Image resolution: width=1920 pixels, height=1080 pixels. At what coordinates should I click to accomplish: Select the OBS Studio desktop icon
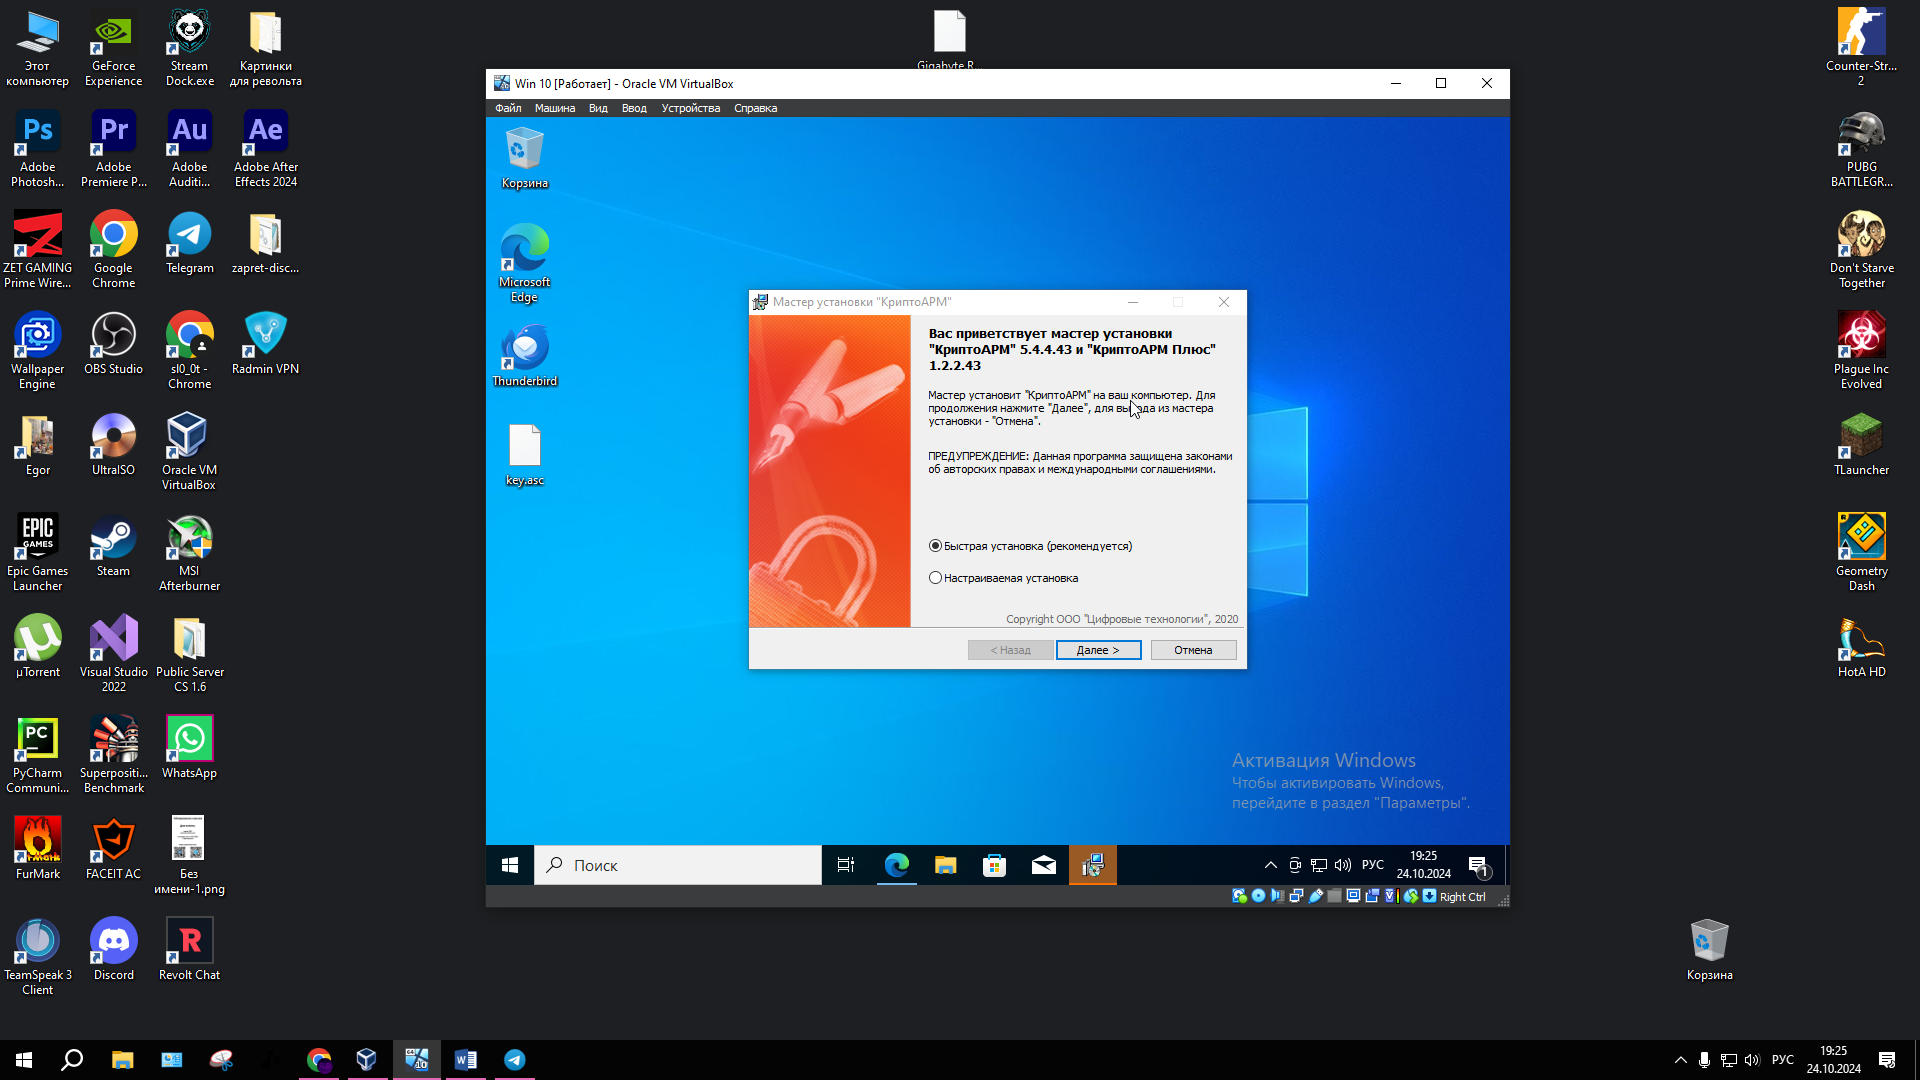point(114,344)
